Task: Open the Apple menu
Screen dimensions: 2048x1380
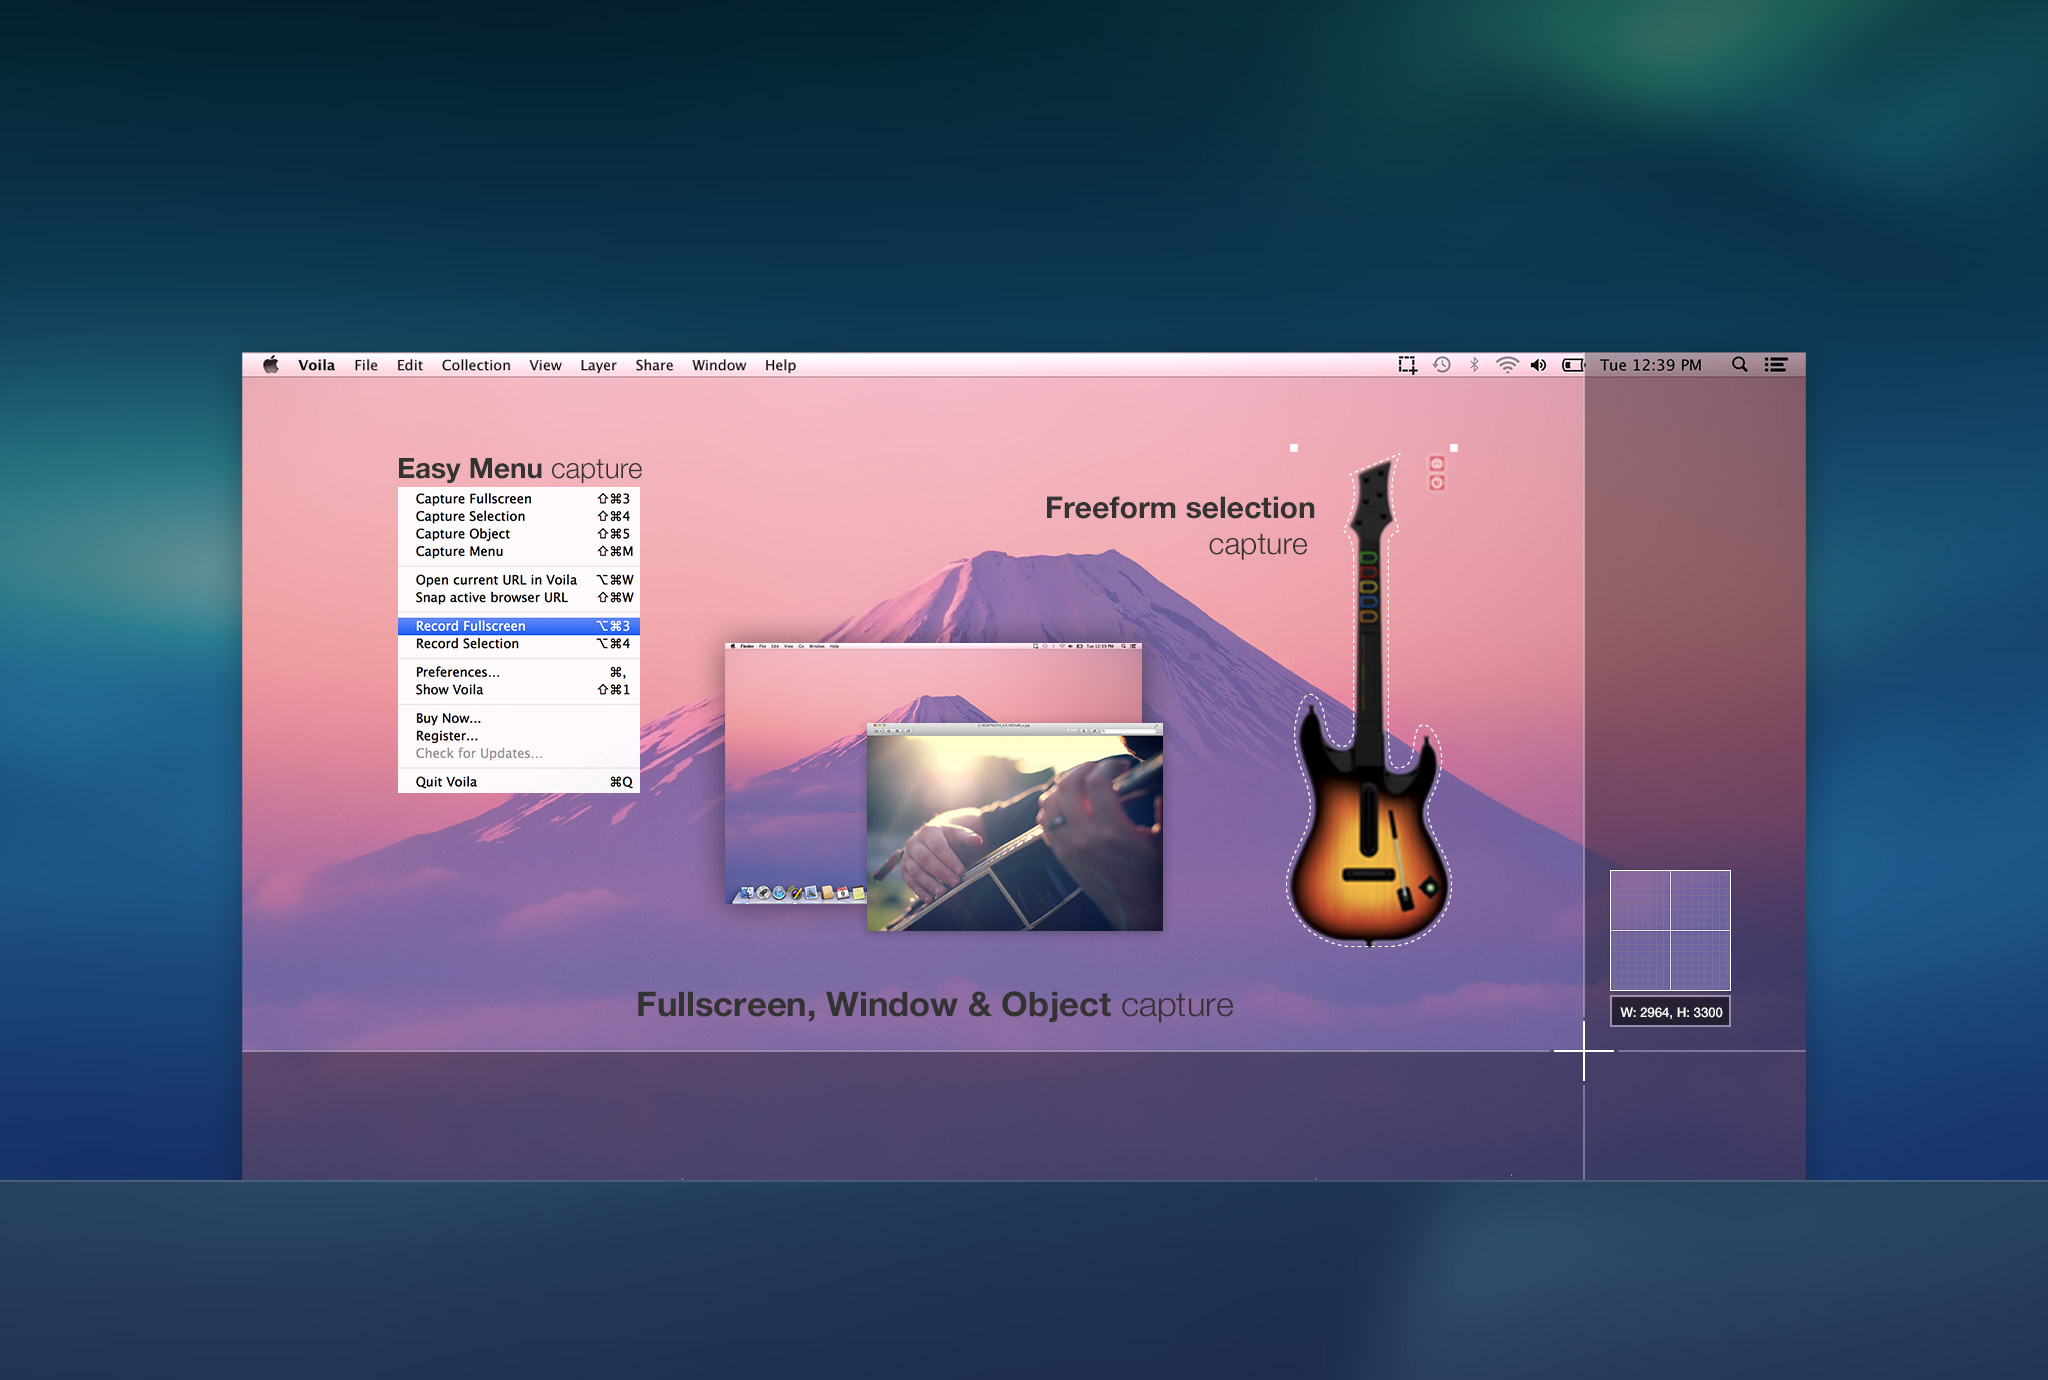Action: (x=270, y=365)
